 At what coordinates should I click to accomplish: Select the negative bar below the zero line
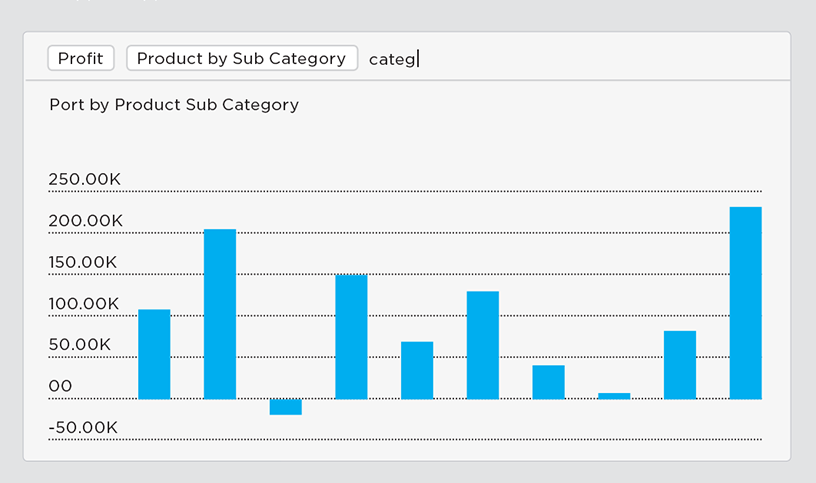pos(286,407)
